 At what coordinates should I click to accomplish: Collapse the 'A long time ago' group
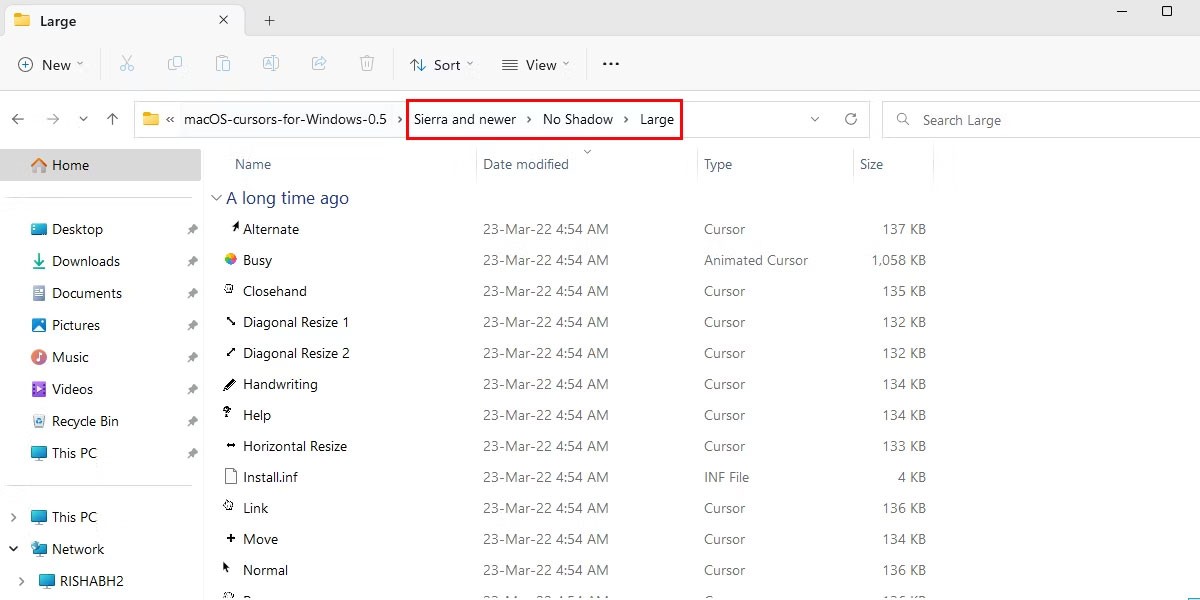[x=216, y=198]
